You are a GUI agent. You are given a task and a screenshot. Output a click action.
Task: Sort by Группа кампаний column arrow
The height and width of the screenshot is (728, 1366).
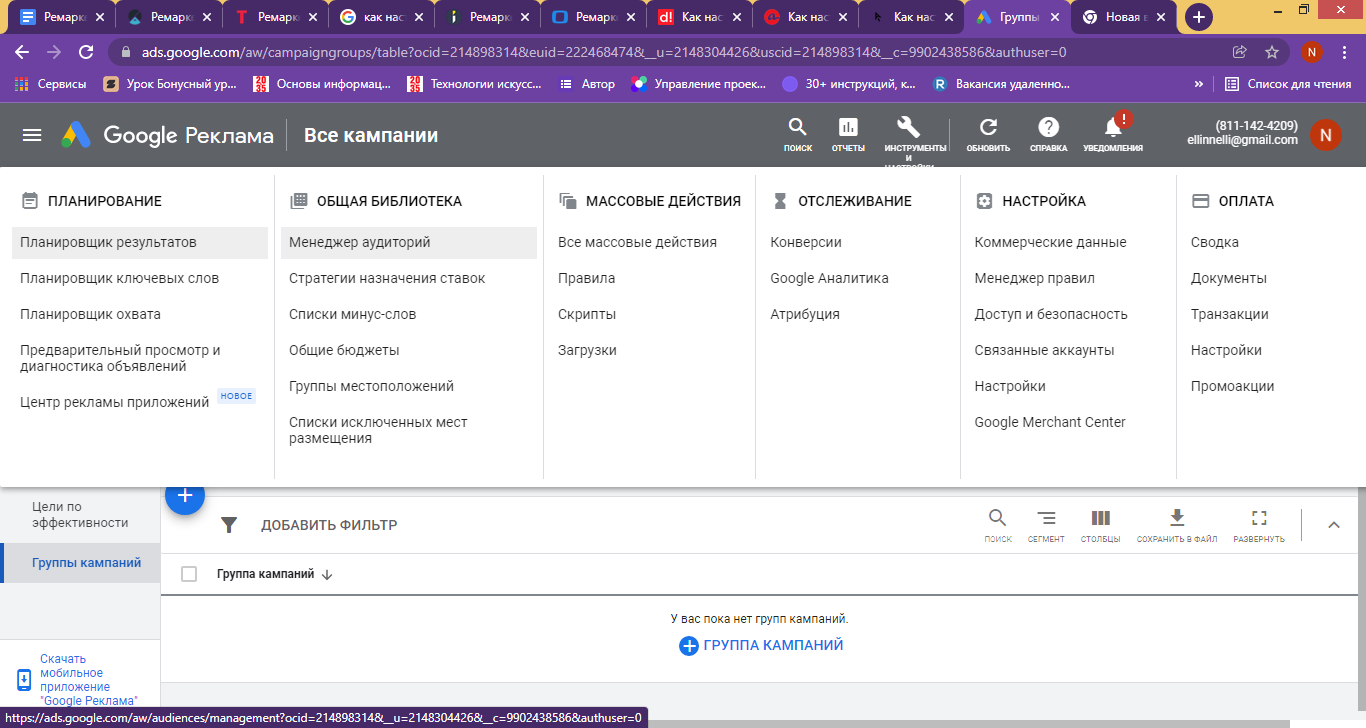(327, 575)
